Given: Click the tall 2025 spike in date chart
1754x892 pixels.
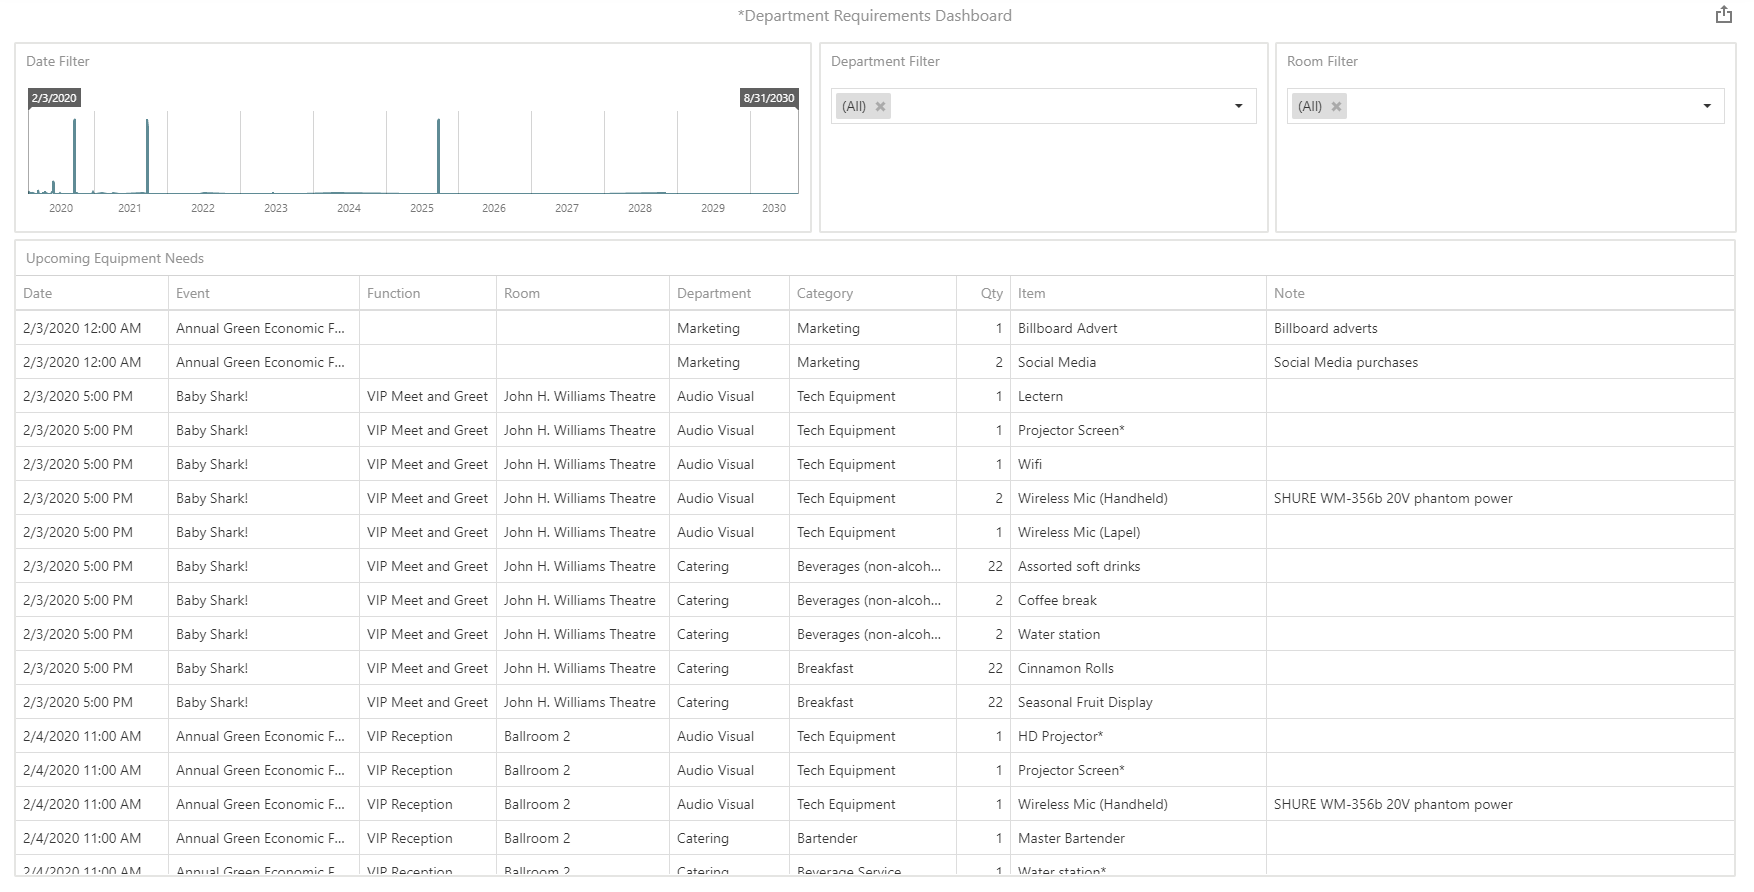Looking at the screenshot, I should [438, 155].
